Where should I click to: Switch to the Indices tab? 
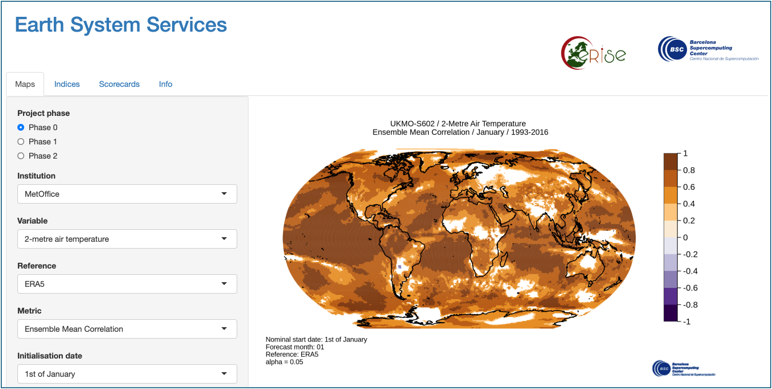(67, 84)
